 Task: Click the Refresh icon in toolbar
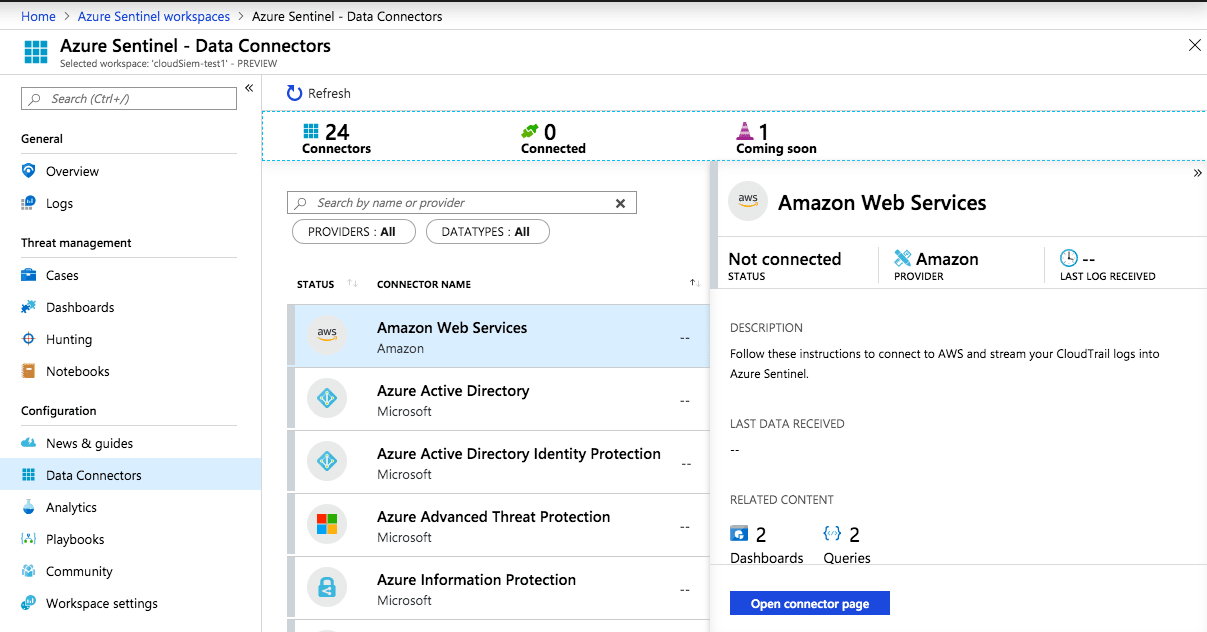point(294,93)
